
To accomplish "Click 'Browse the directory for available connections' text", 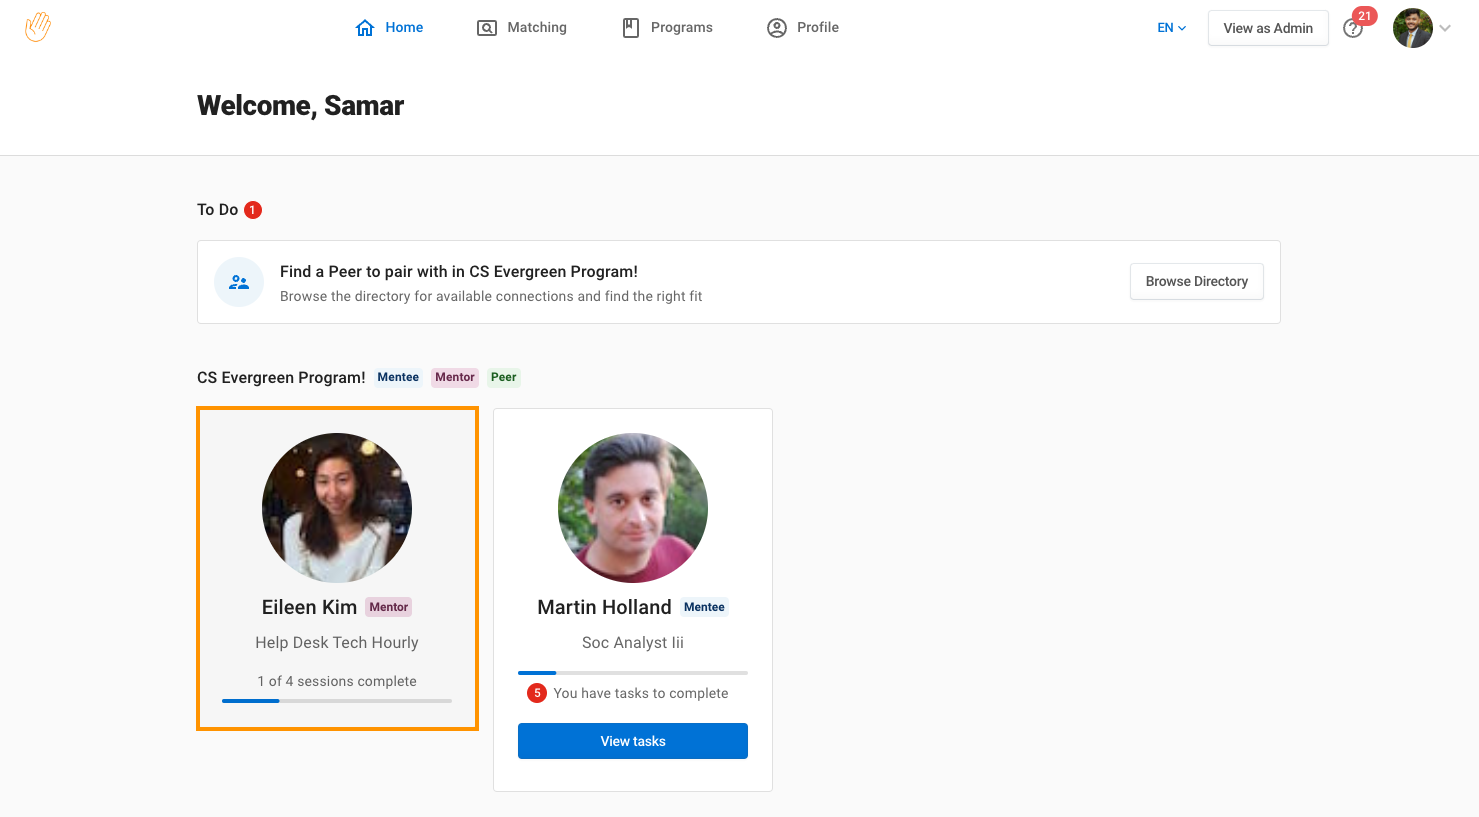I will [491, 296].
